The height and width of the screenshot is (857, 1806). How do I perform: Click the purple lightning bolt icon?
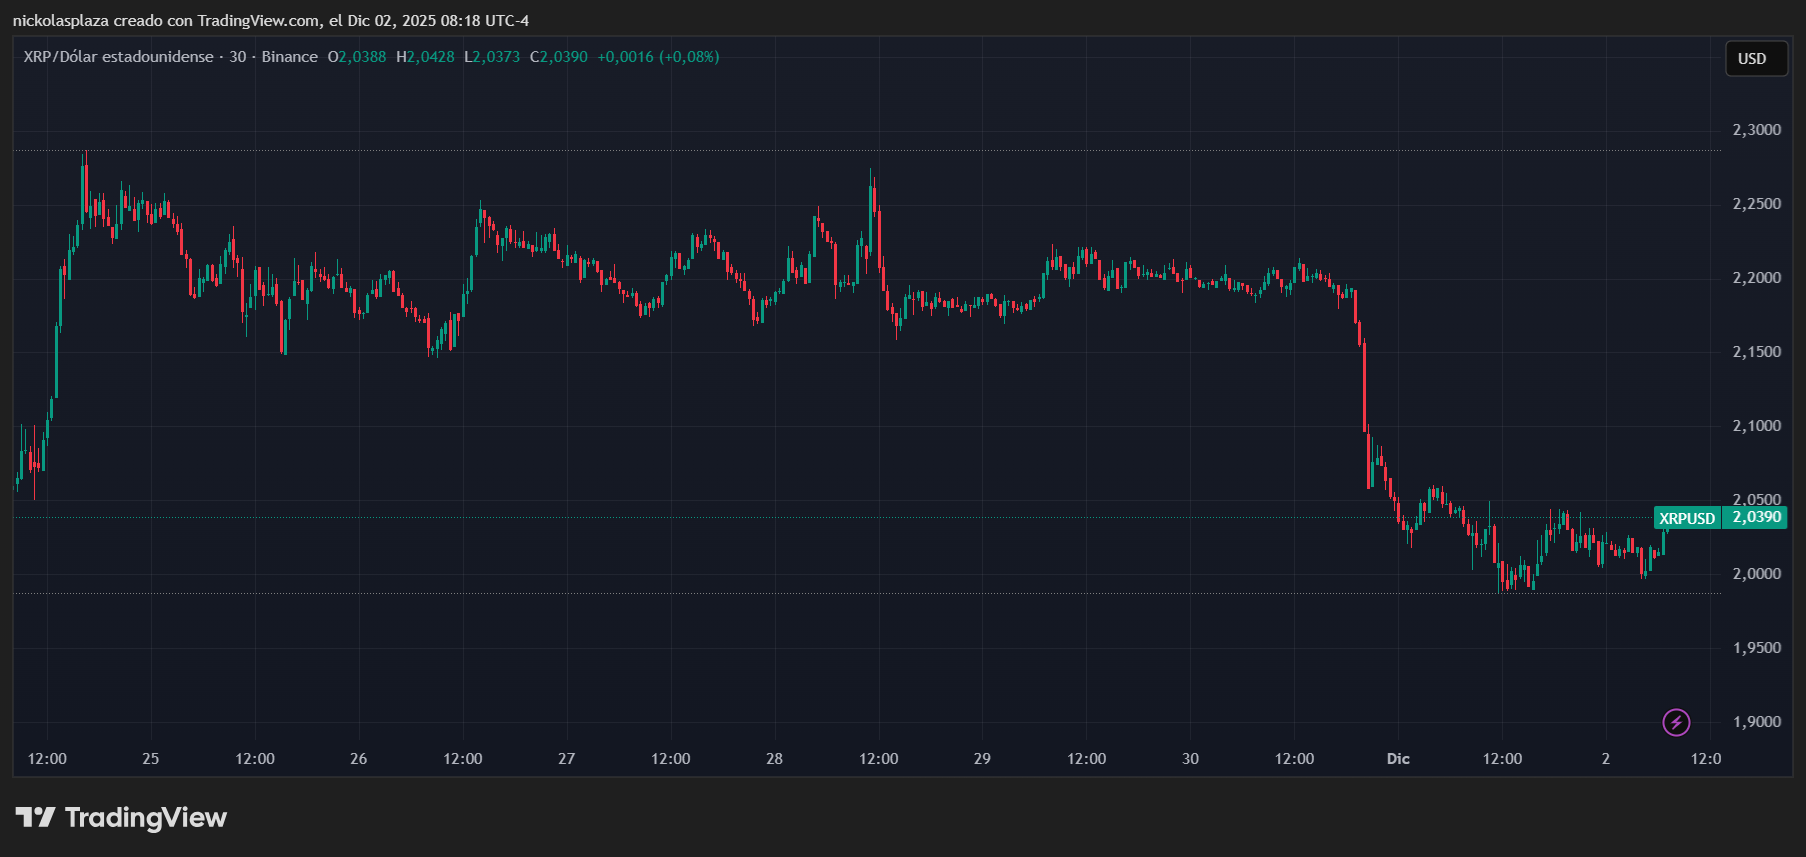[1676, 721]
